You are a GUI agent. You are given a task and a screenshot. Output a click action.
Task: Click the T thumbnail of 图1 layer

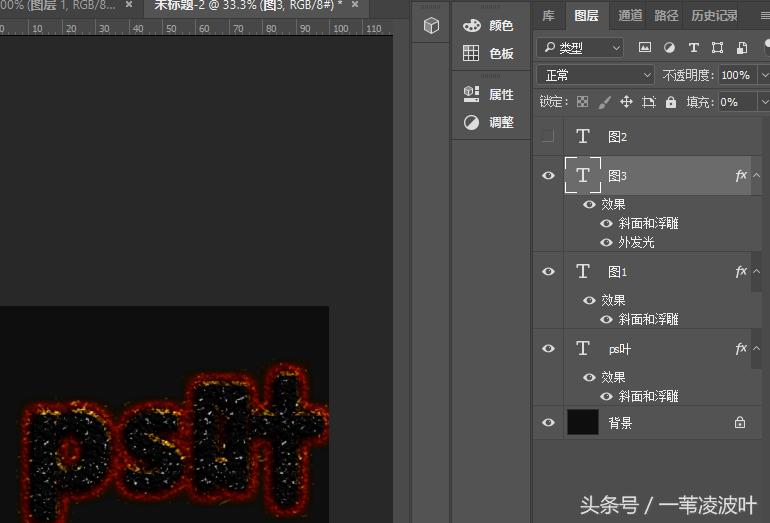tap(583, 271)
